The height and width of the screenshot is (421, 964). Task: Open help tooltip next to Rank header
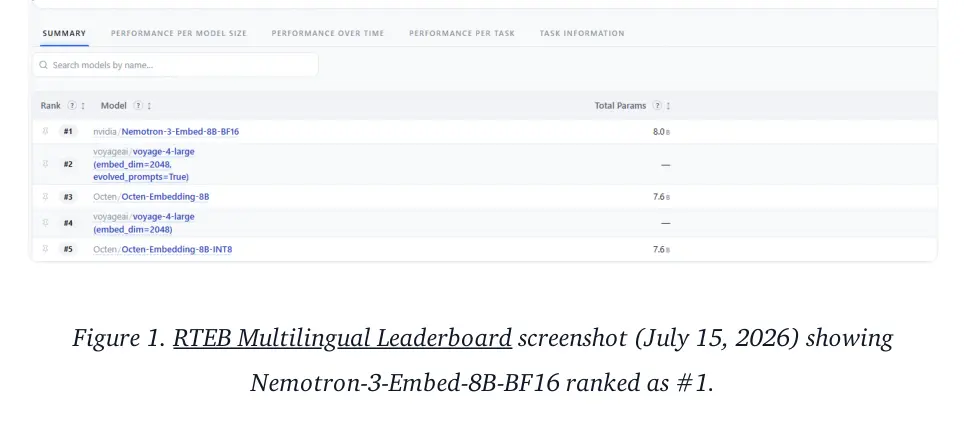72,106
